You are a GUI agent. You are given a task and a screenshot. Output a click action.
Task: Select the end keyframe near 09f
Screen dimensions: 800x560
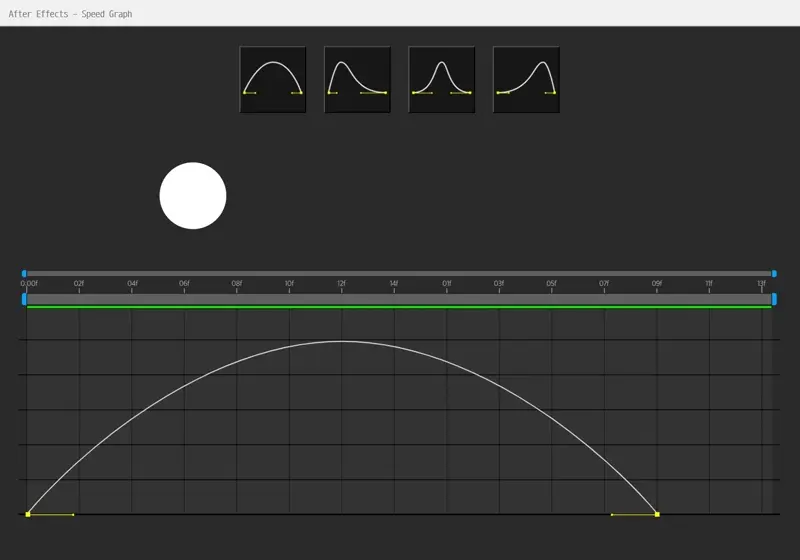657,514
